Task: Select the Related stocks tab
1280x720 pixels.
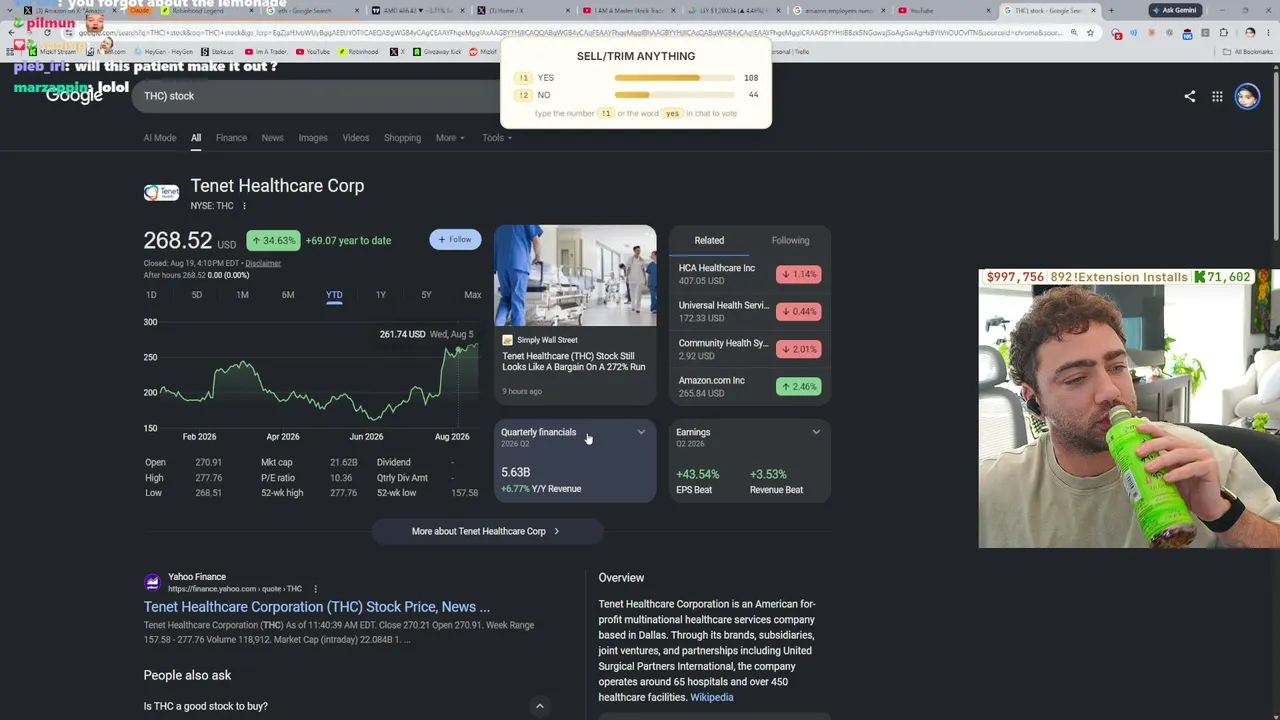Action: coord(709,240)
